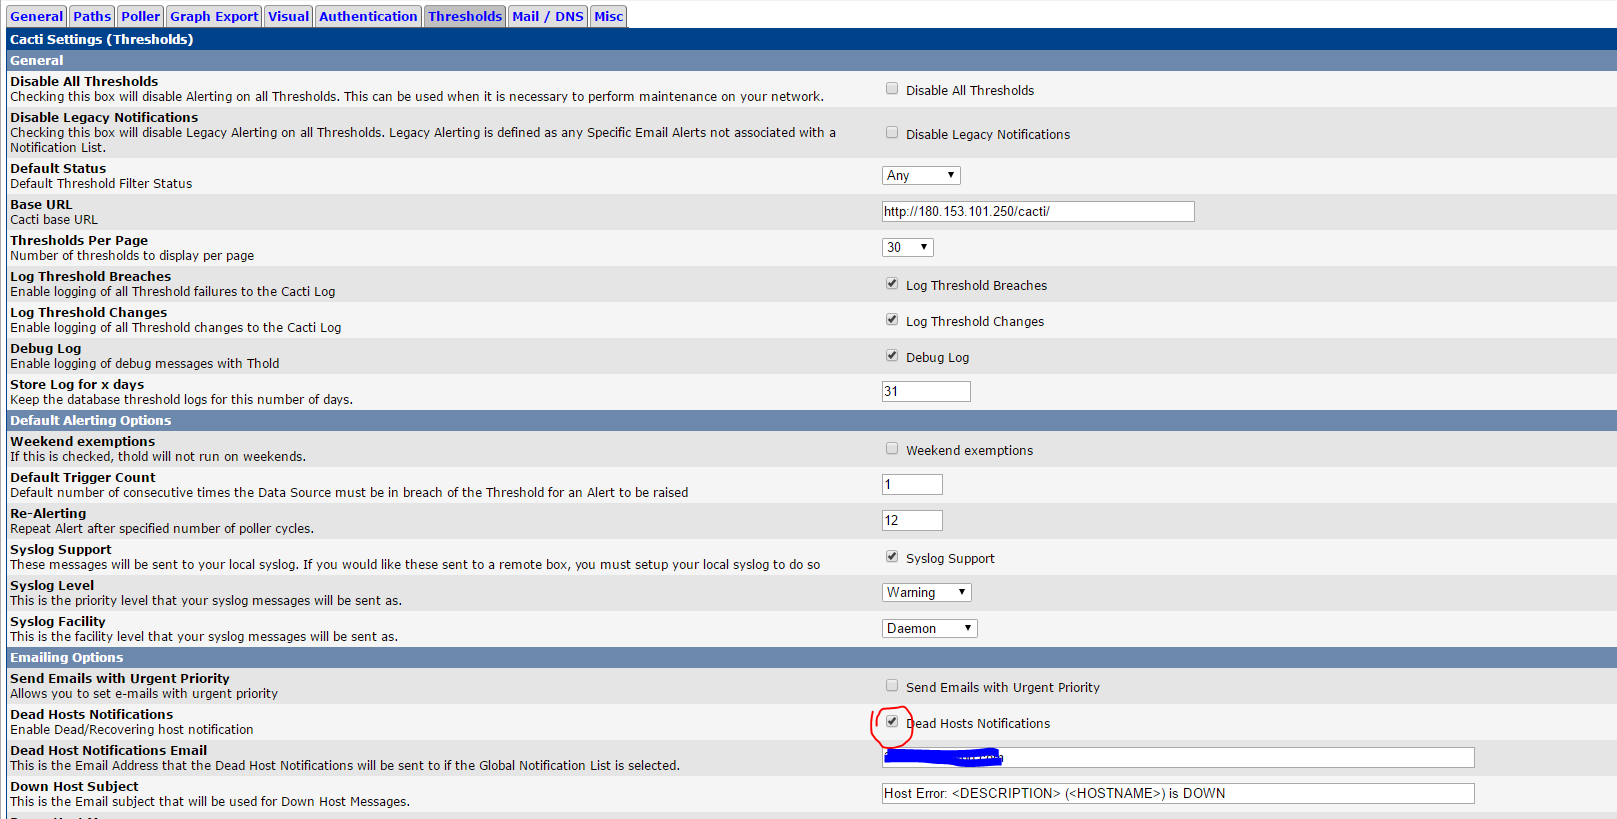Open the Mail / DNS tab
Image resolution: width=1617 pixels, height=819 pixels.
[547, 16]
